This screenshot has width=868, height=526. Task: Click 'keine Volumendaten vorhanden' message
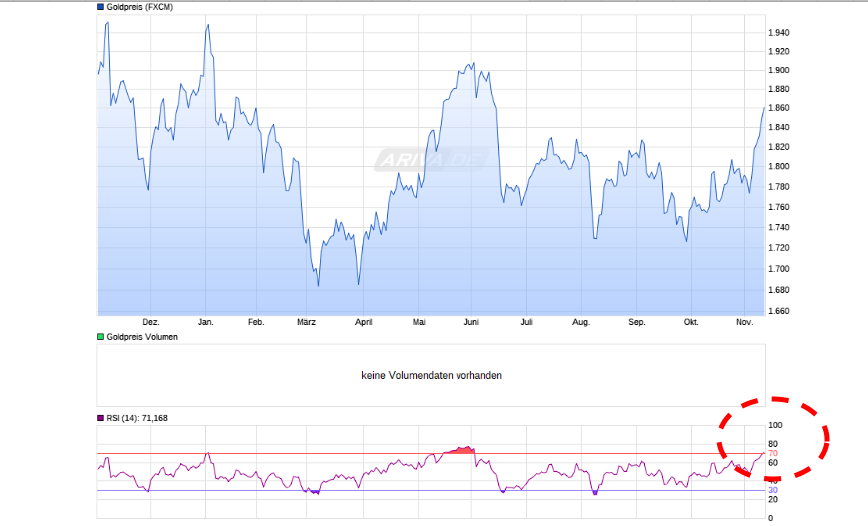431,376
